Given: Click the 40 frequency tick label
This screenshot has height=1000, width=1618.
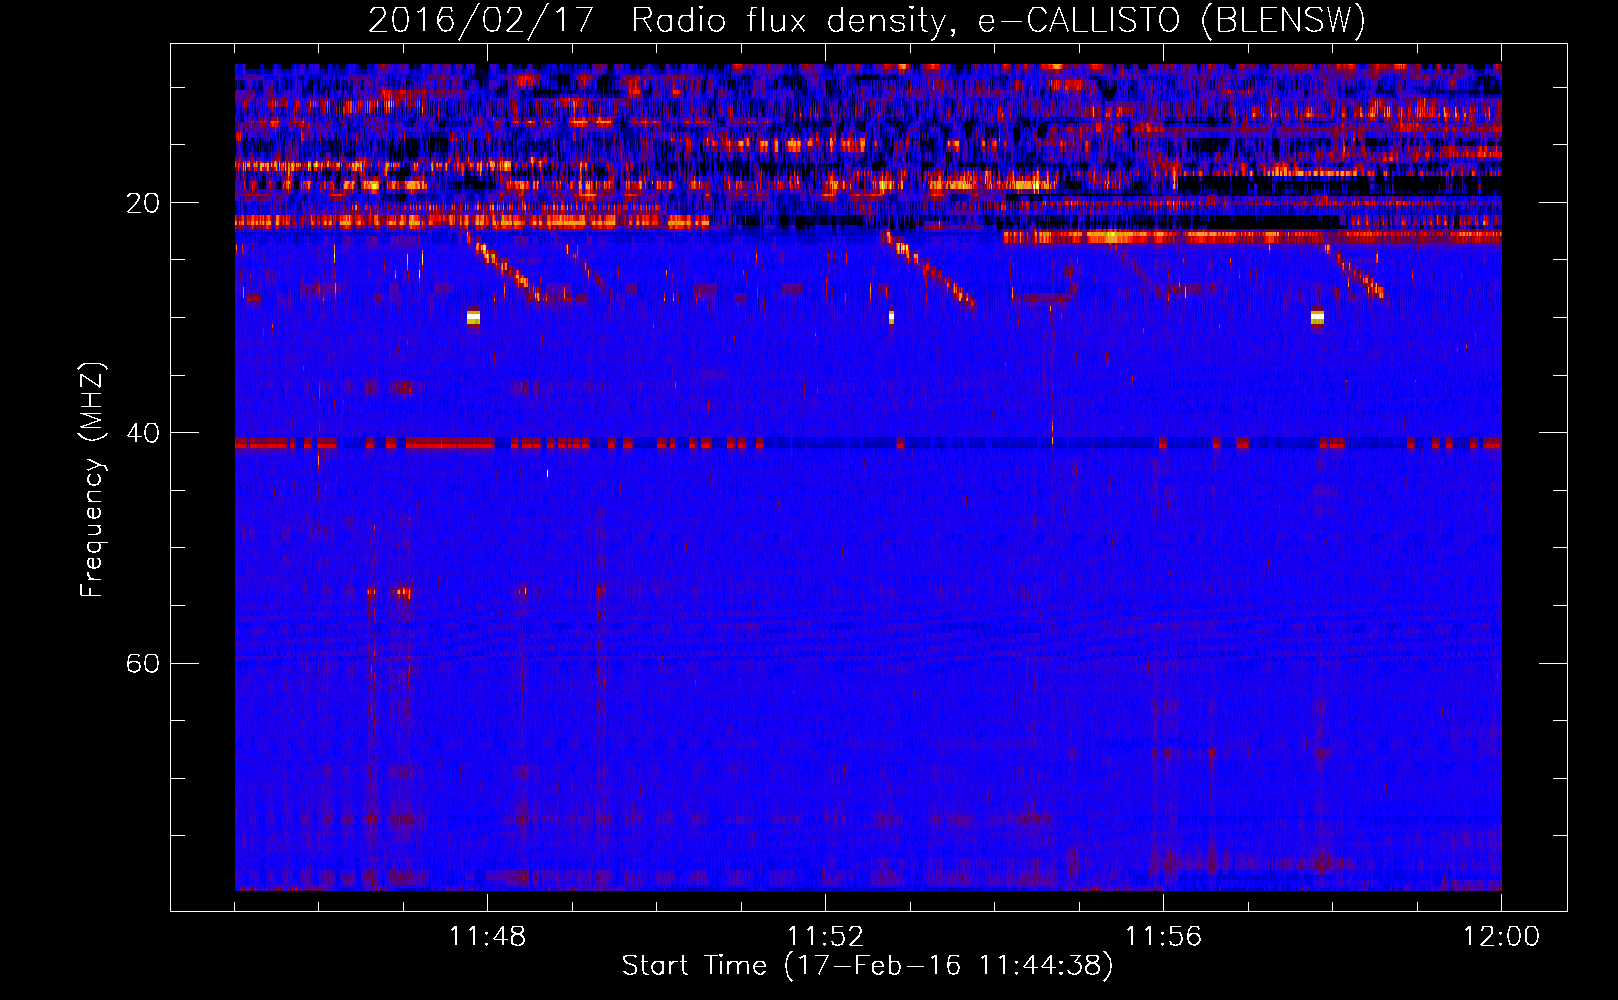Looking at the screenshot, I should point(142,434).
